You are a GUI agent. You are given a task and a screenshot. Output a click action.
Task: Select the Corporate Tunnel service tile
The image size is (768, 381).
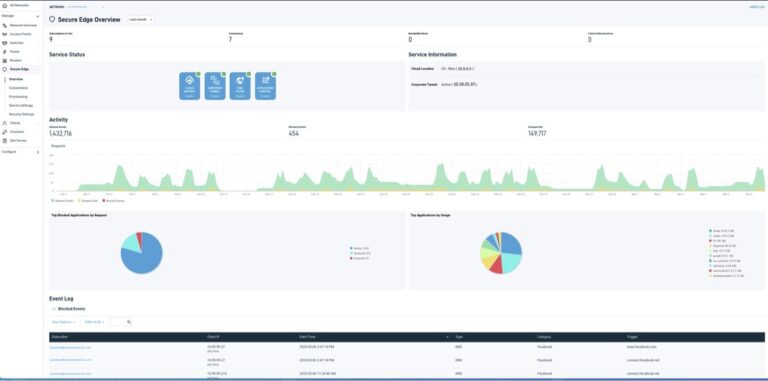(x=215, y=86)
